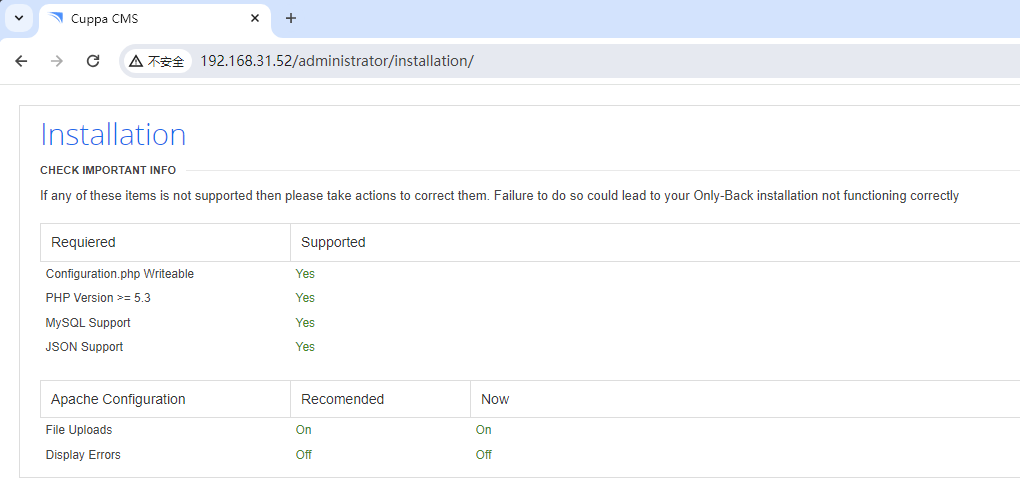Viewport: 1020px width, 497px height.
Task: Expand the tab search dropdown arrow
Action: pyautogui.click(x=18, y=18)
